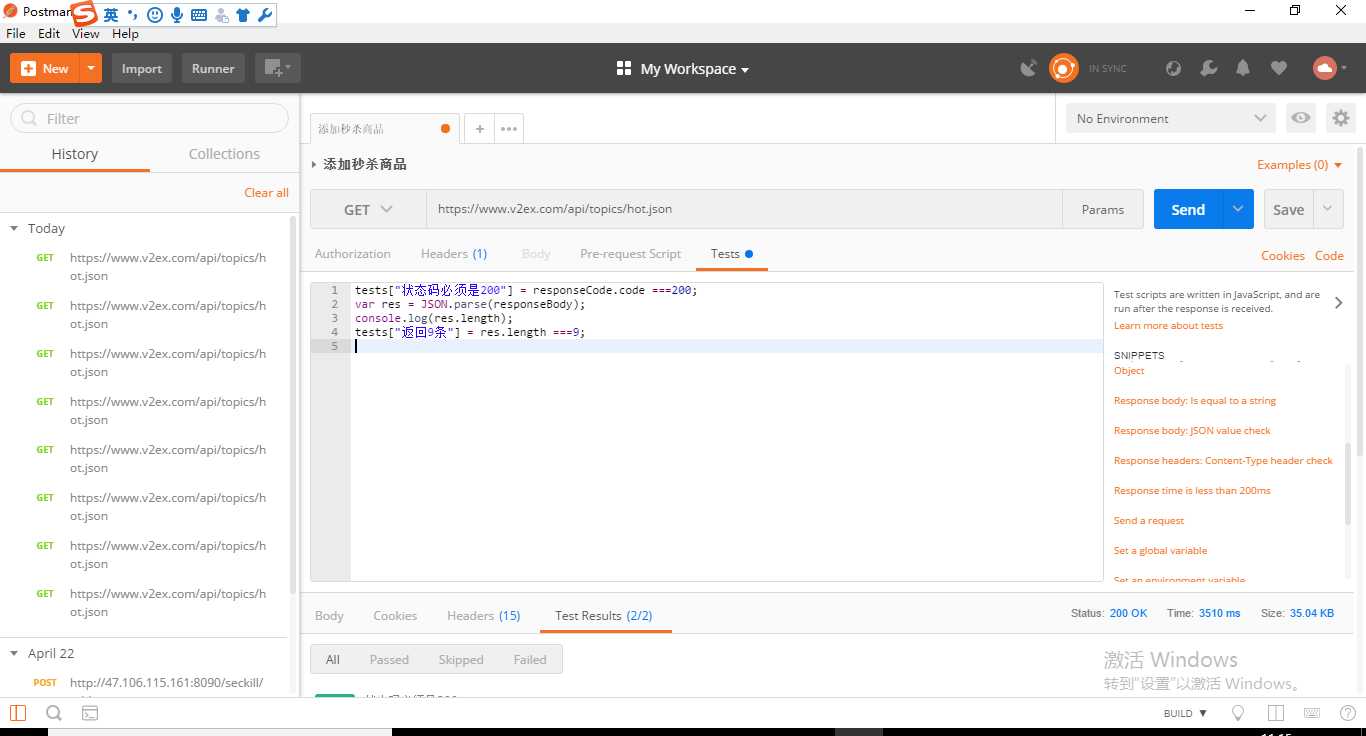Open the BUILD mode dropdown
The height and width of the screenshot is (736, 1366).
pos(1185,713)
